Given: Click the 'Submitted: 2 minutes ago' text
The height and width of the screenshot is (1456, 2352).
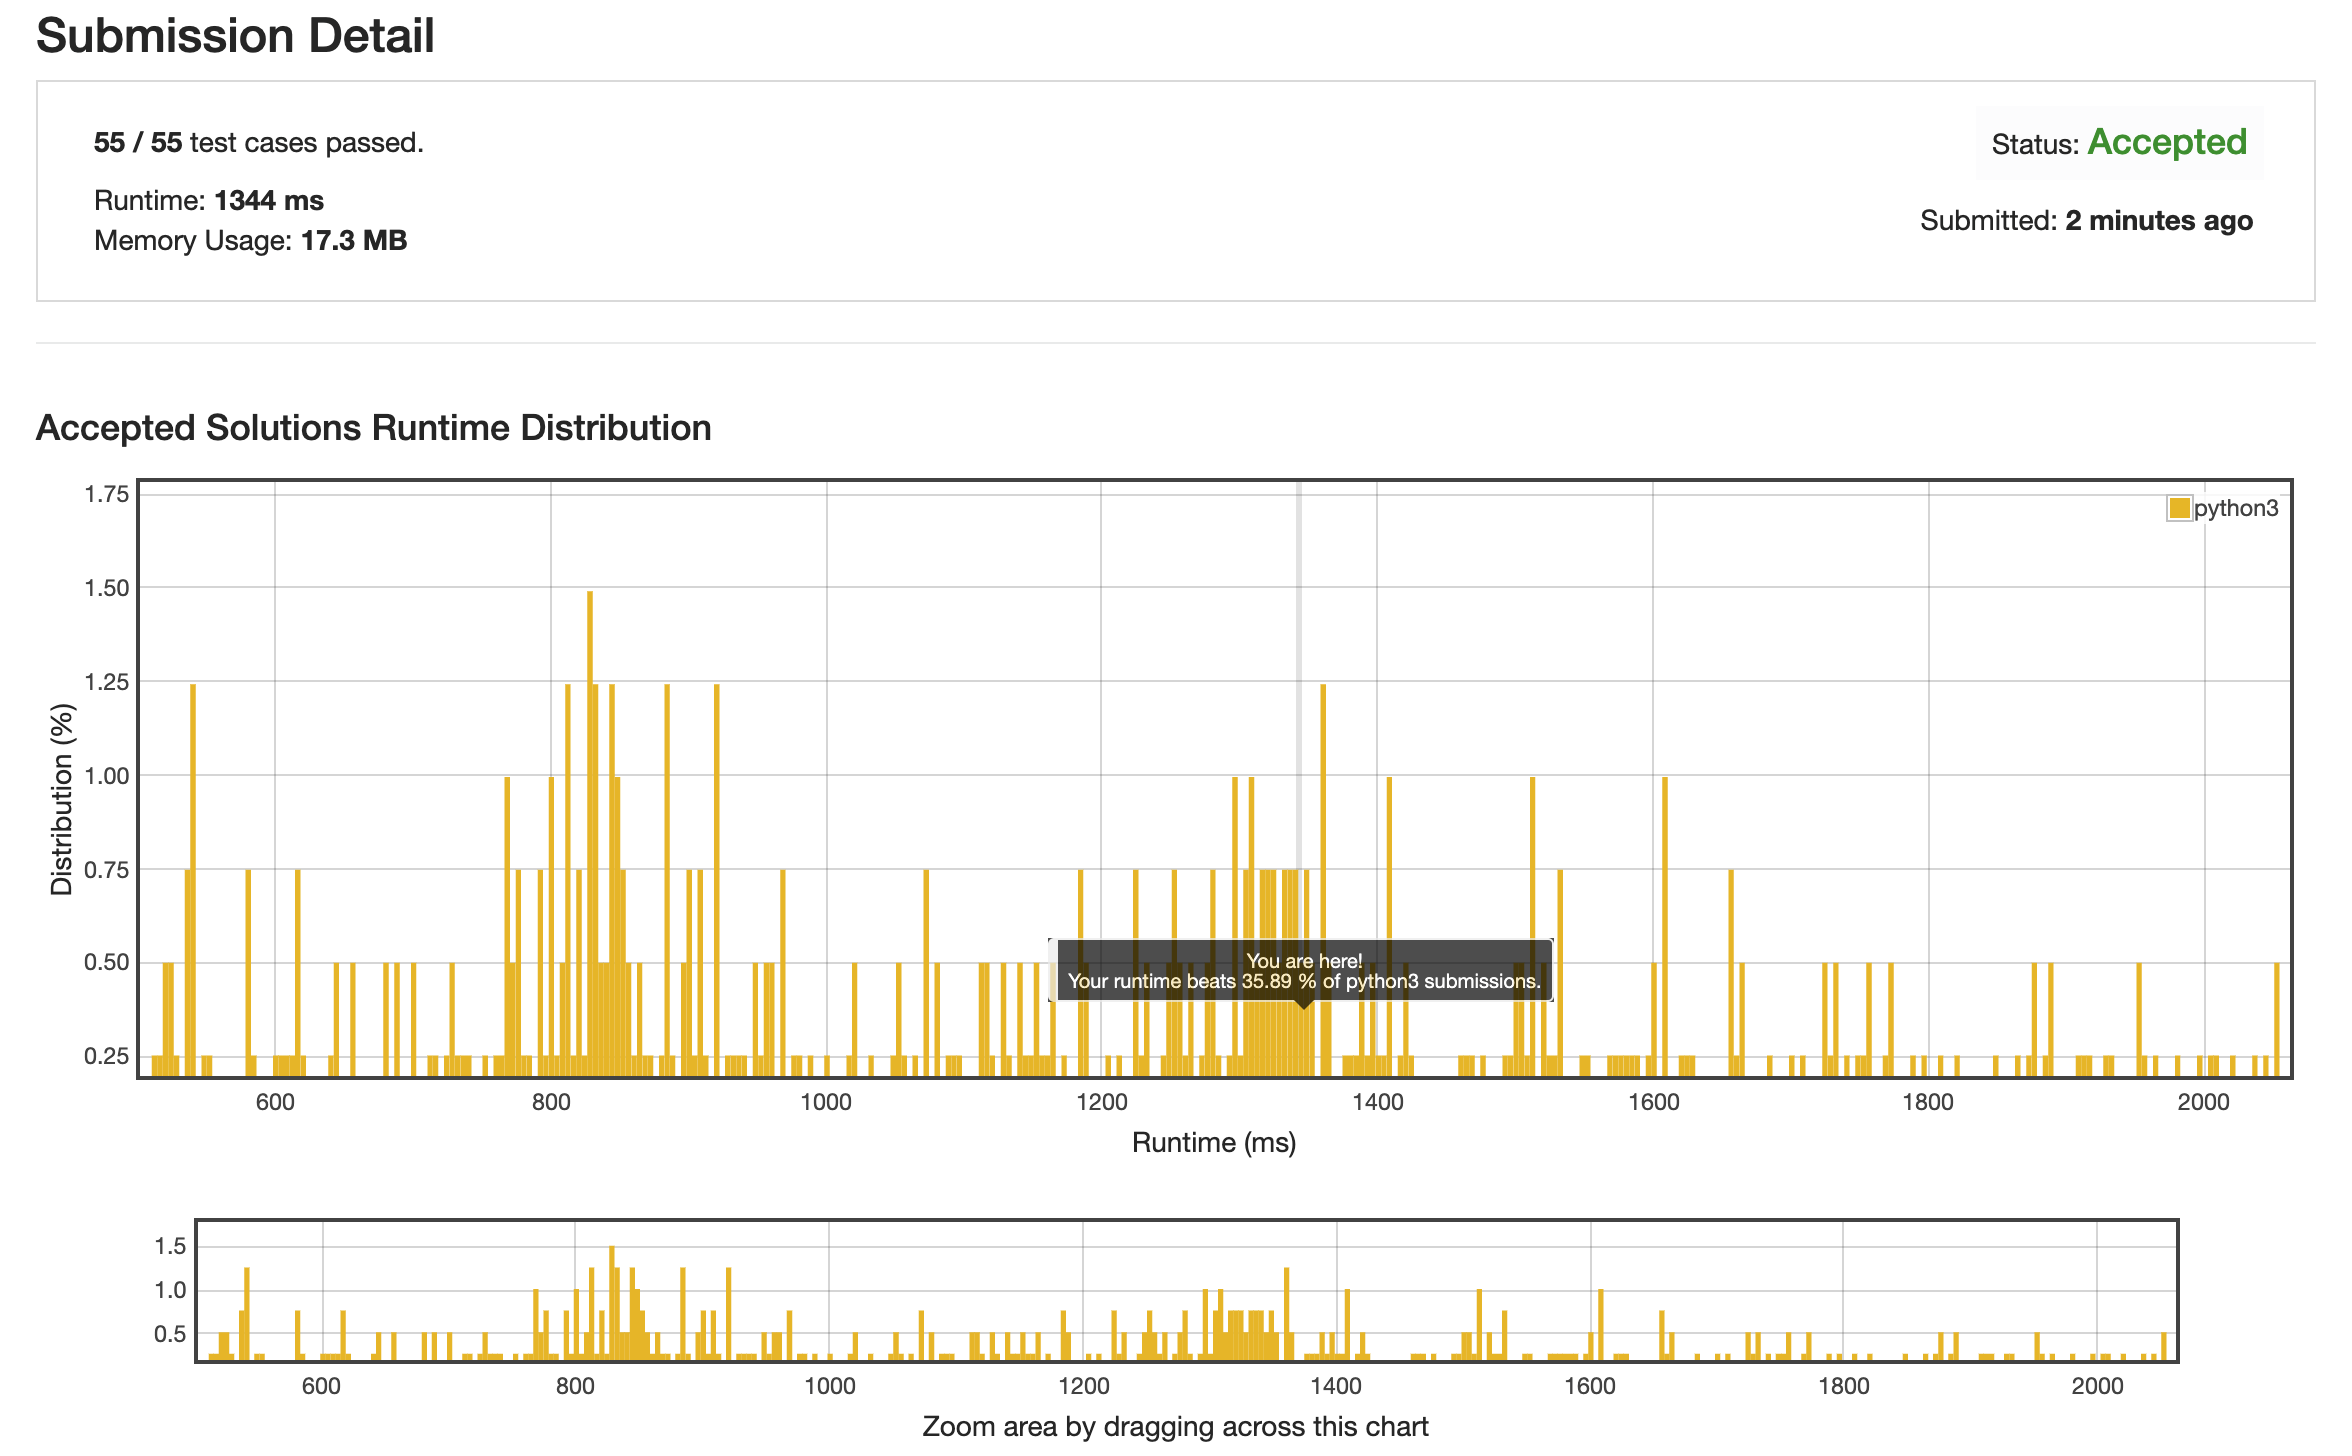Looking at the screenshot, I should tap(2086, 220).
